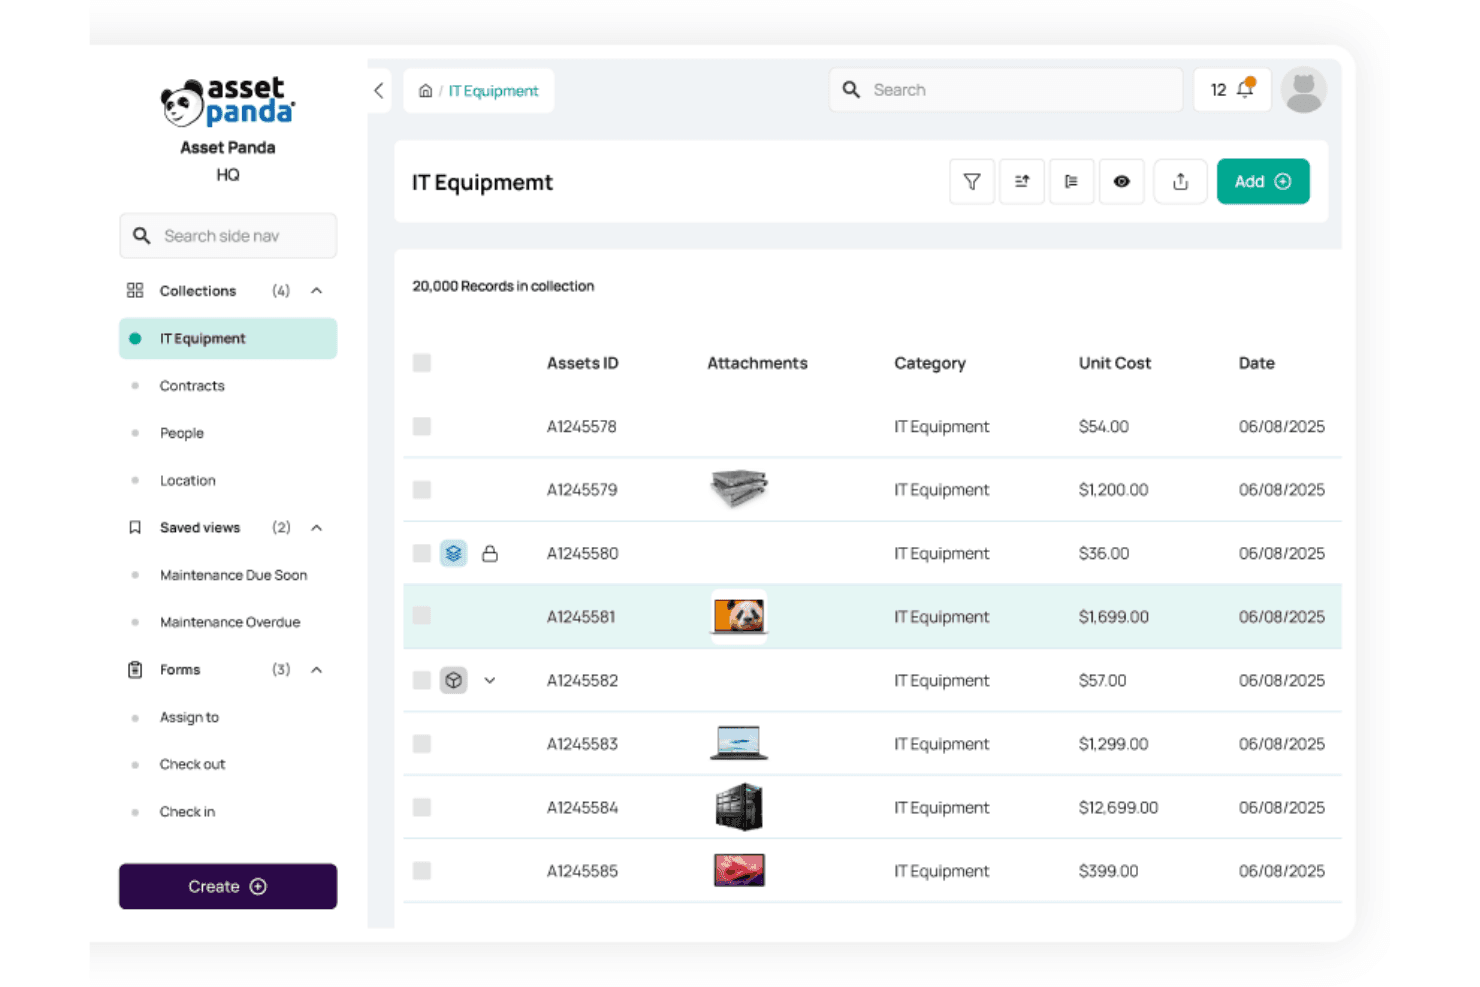Click the top Search field
The image size is (1480, 987).
[x=1006, y=90]
